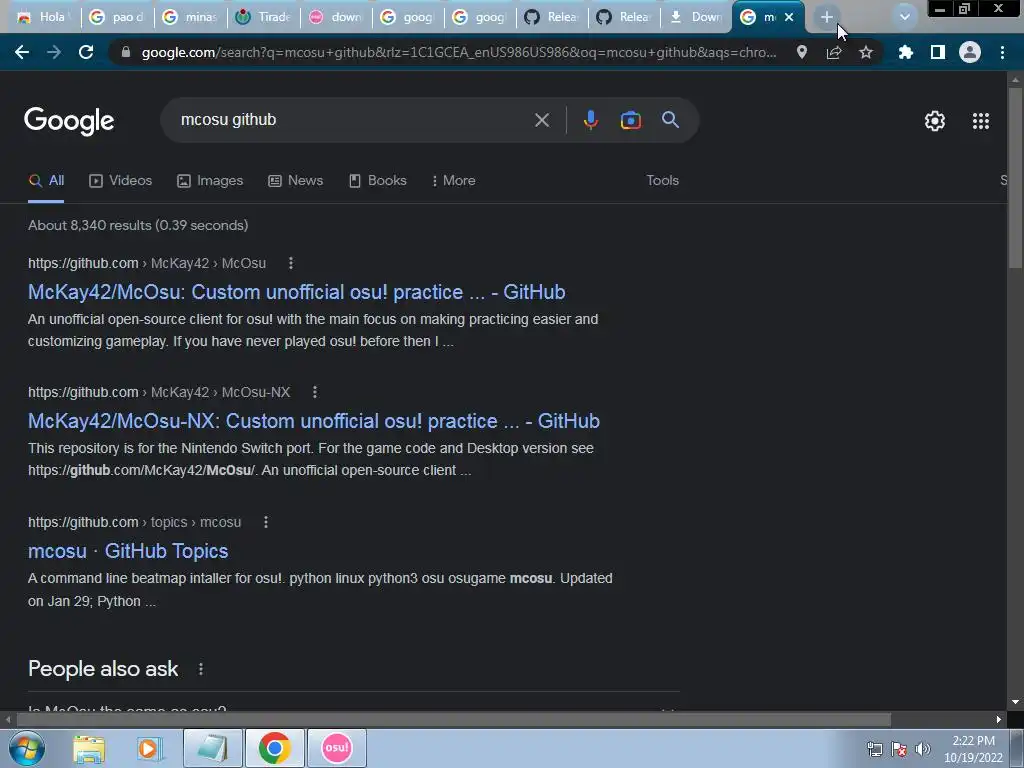Open network icon in system tray
Viewport: 1024px width, 768px height.
874,749
